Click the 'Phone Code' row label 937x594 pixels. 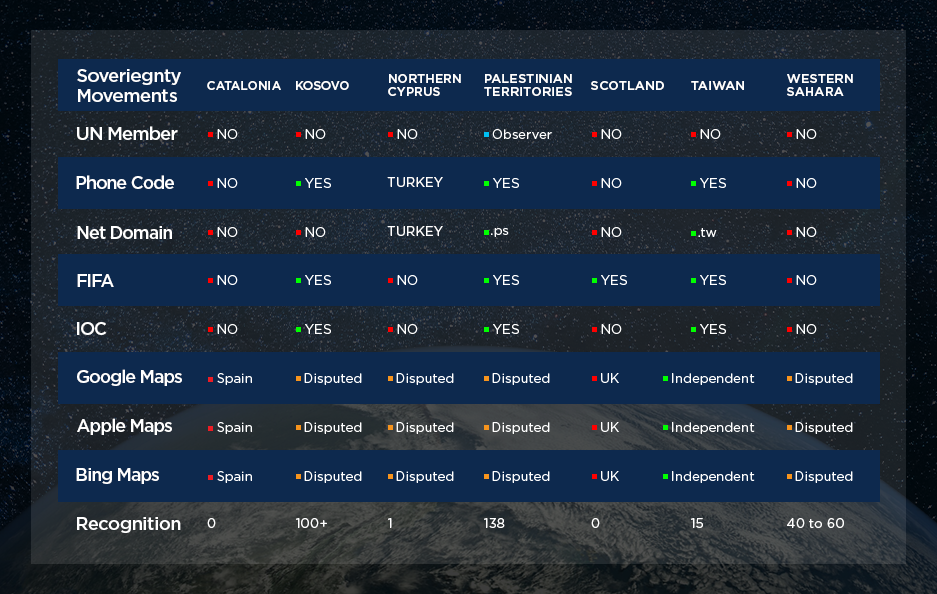click(x=125, y=183)
